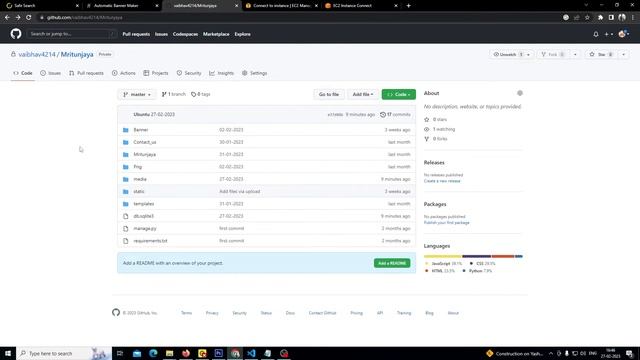This screenshot has height=360, width=640.
Task: Open a new browser tab with plus
Action: tap(409, 6)
